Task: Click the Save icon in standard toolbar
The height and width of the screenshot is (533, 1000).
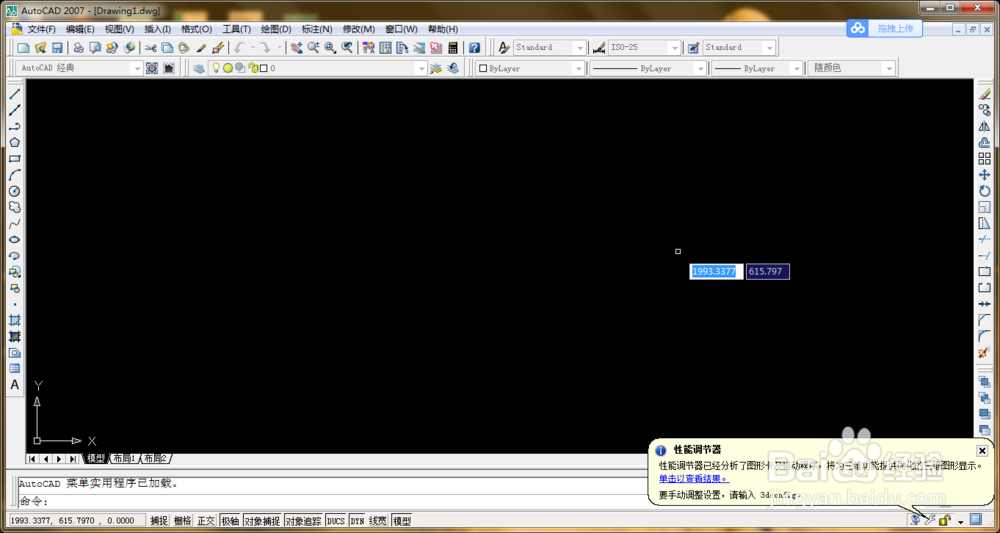Action: click(x=57, y=47)
